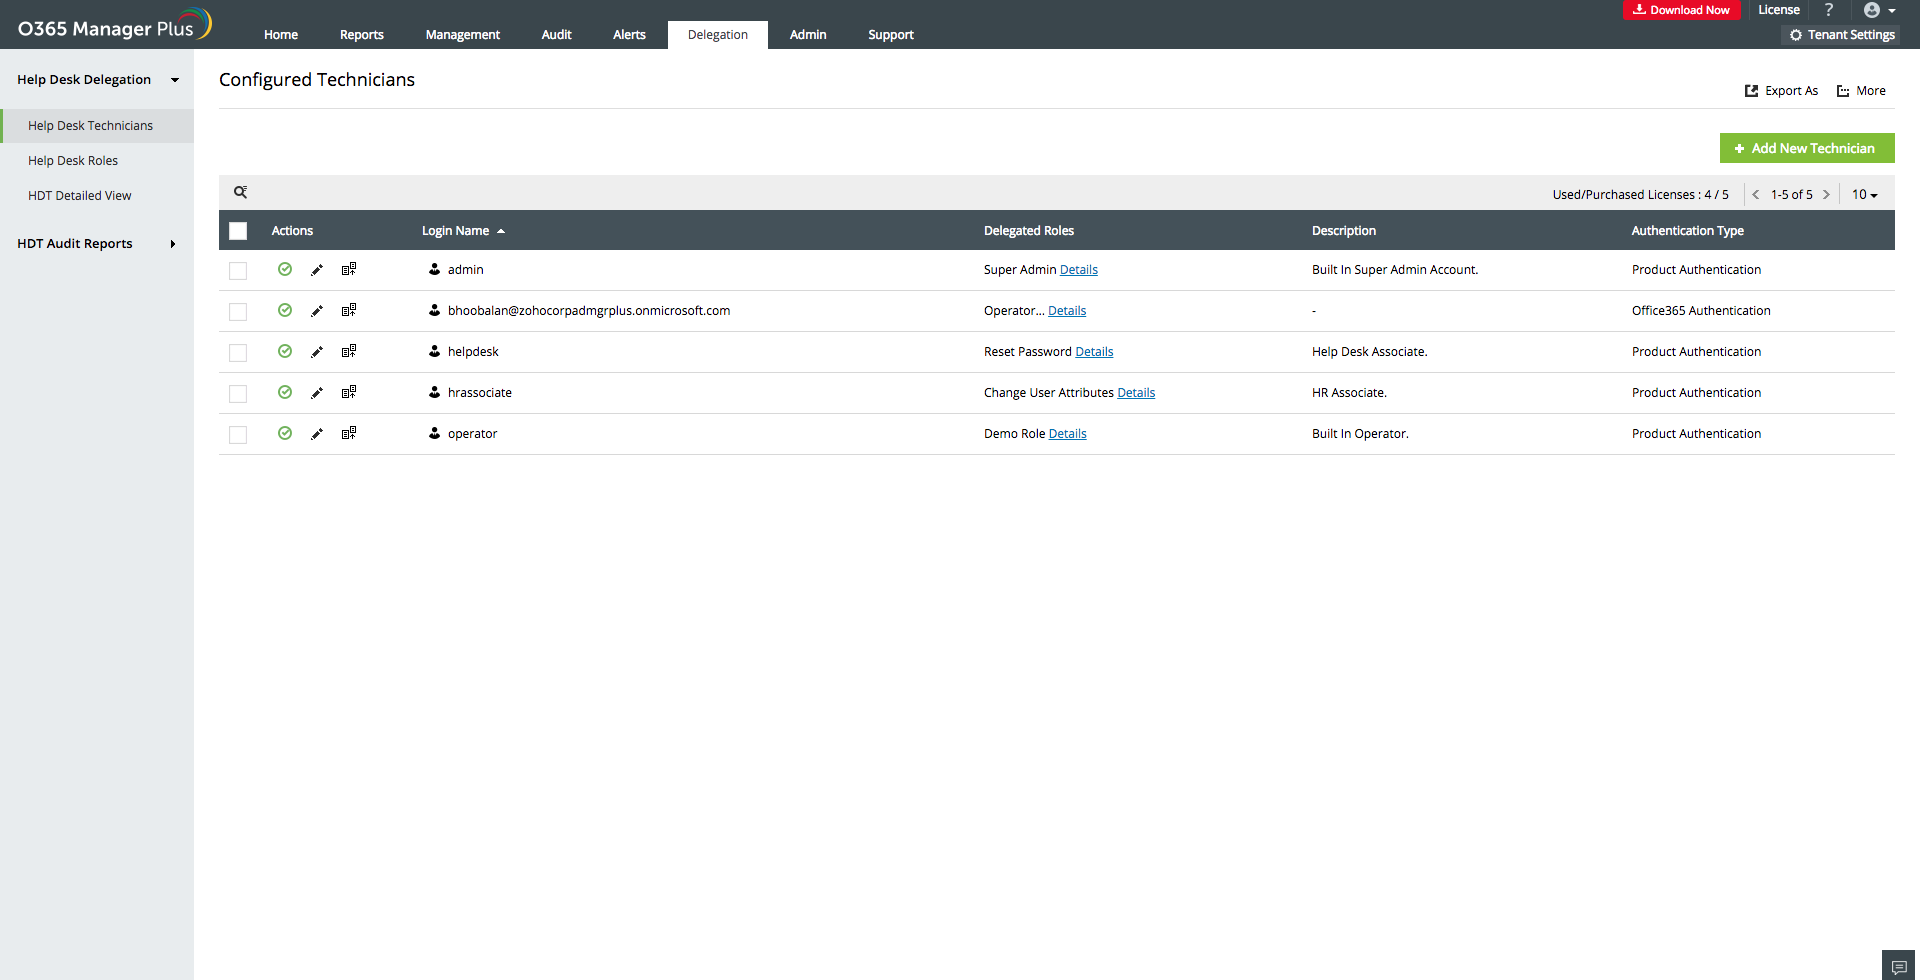Click the edit pencil icon for admin

[x=317, y=270]
